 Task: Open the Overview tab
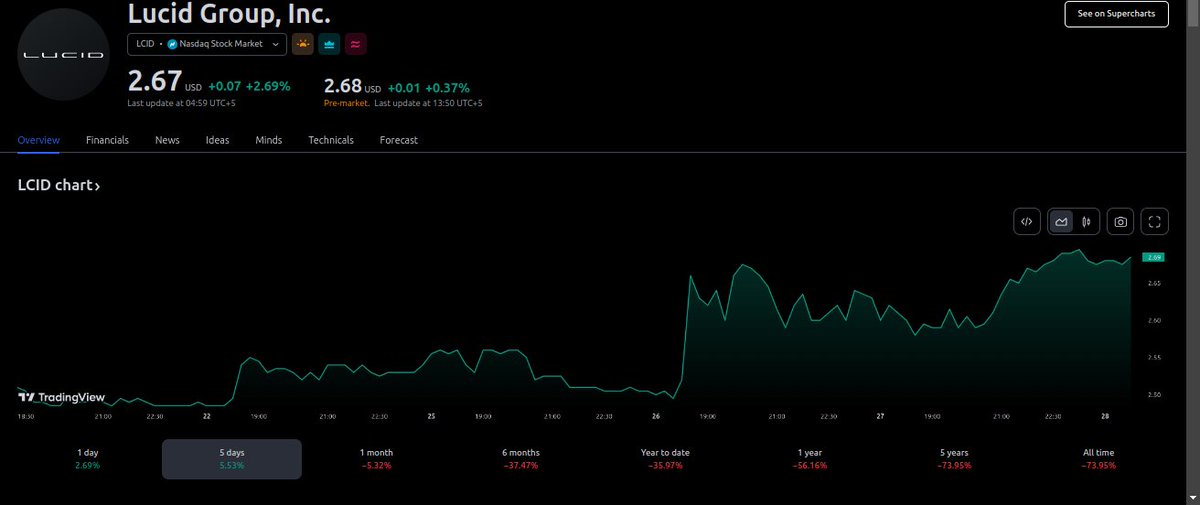pos(39,140)
